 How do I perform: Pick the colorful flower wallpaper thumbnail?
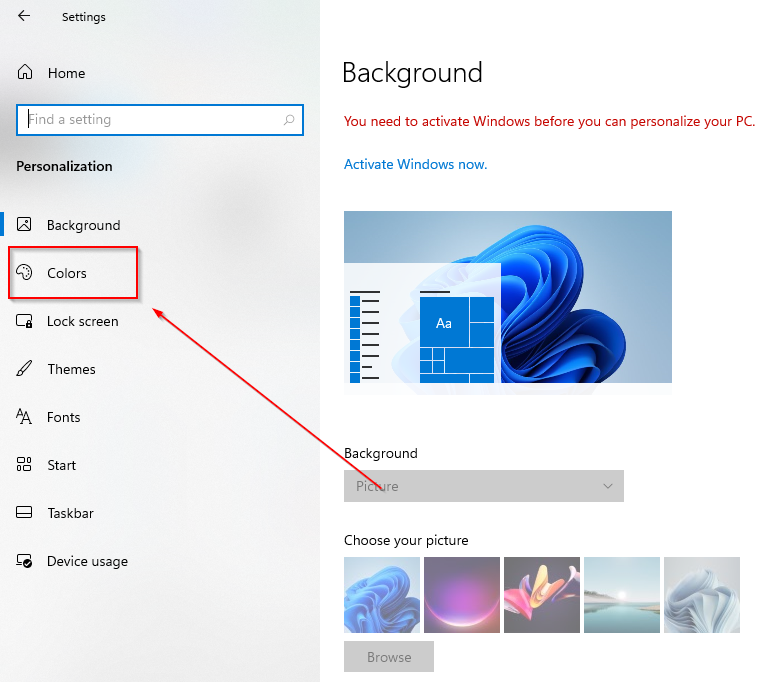[x=542, y=595]
